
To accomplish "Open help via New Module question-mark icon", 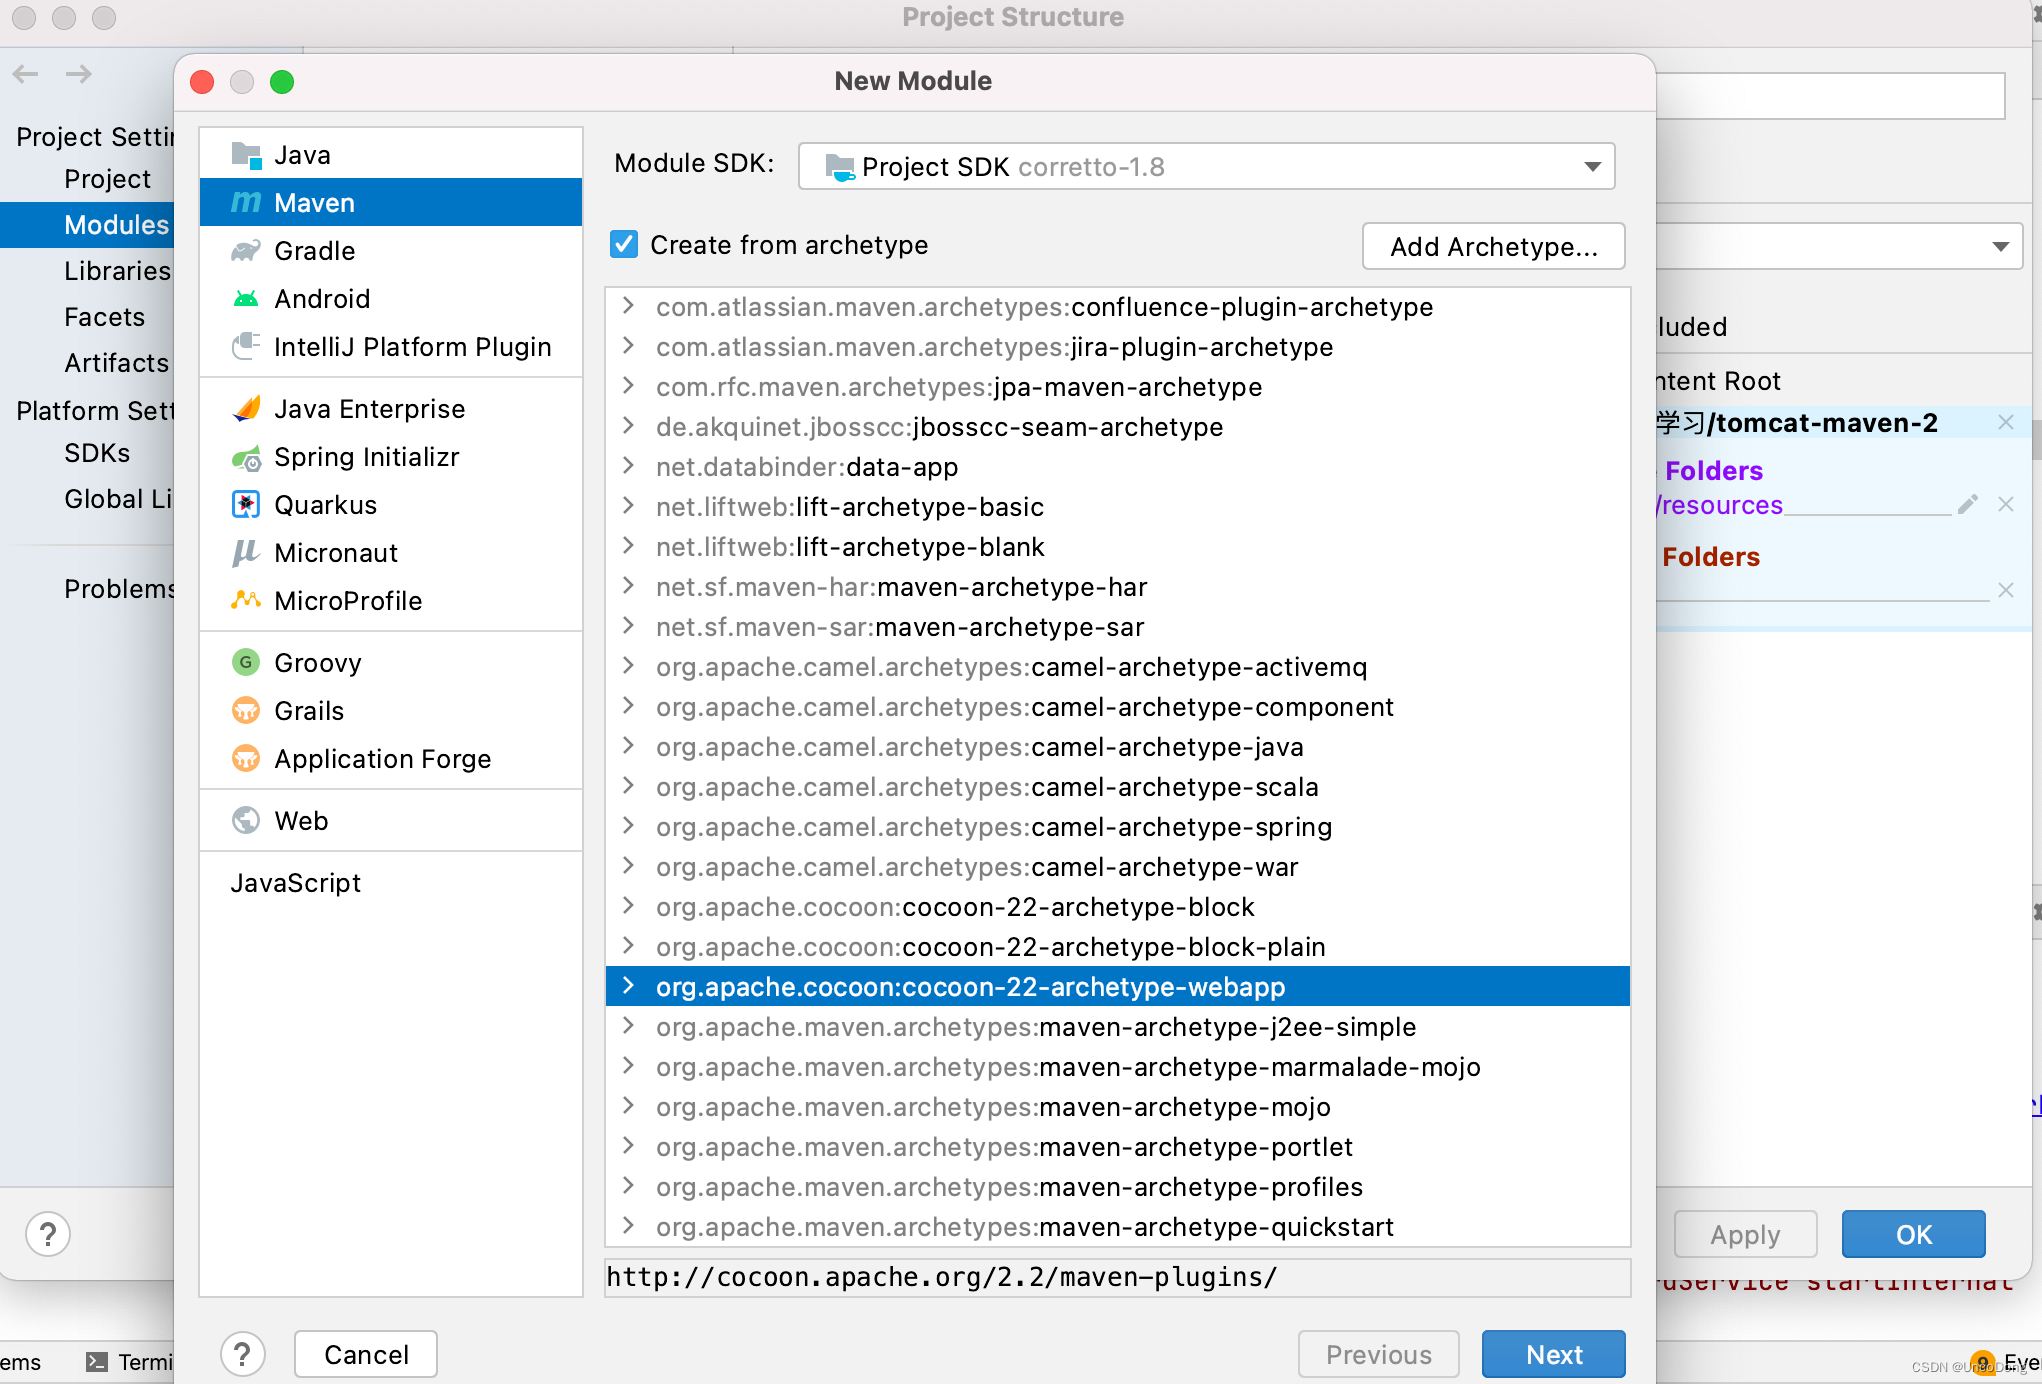I will coord(242,1355).
